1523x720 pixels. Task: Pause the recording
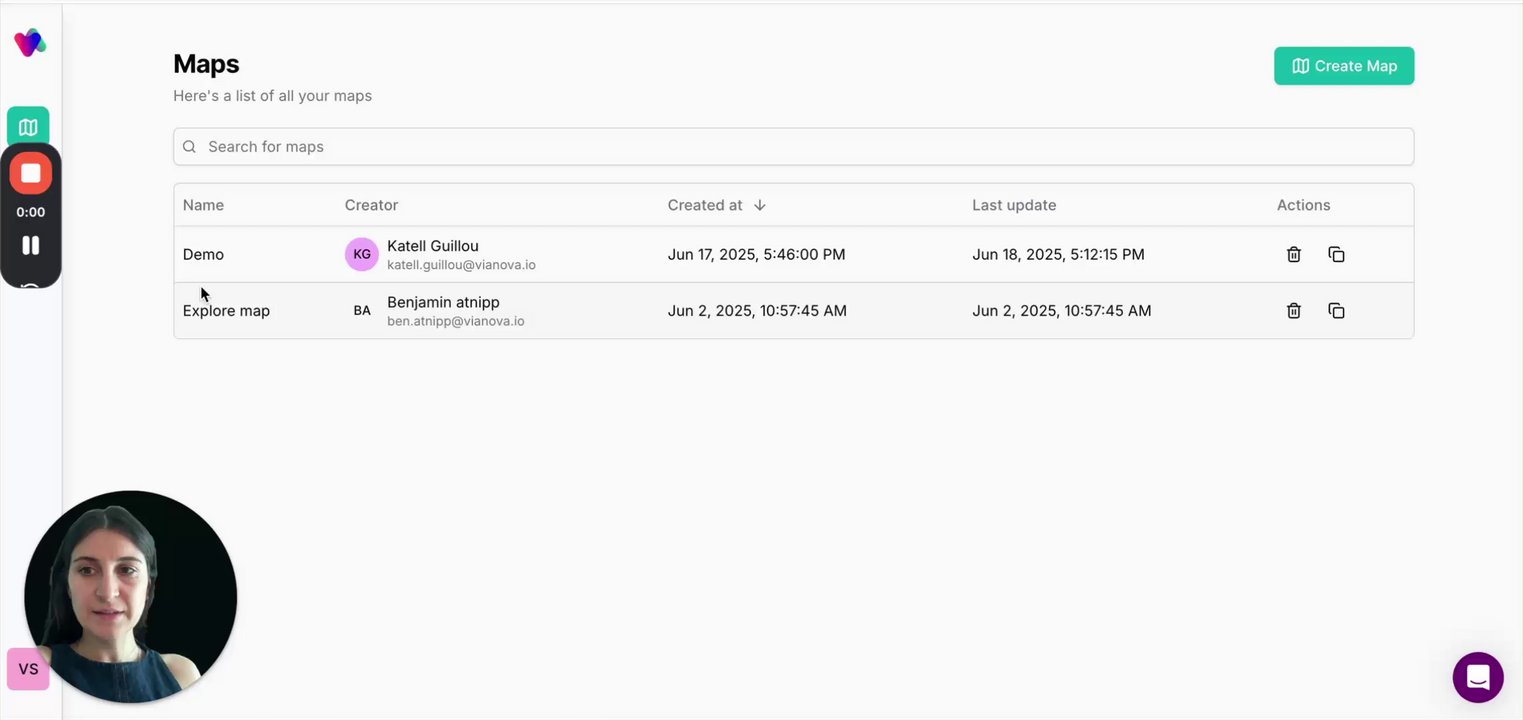tap(31, 245)
